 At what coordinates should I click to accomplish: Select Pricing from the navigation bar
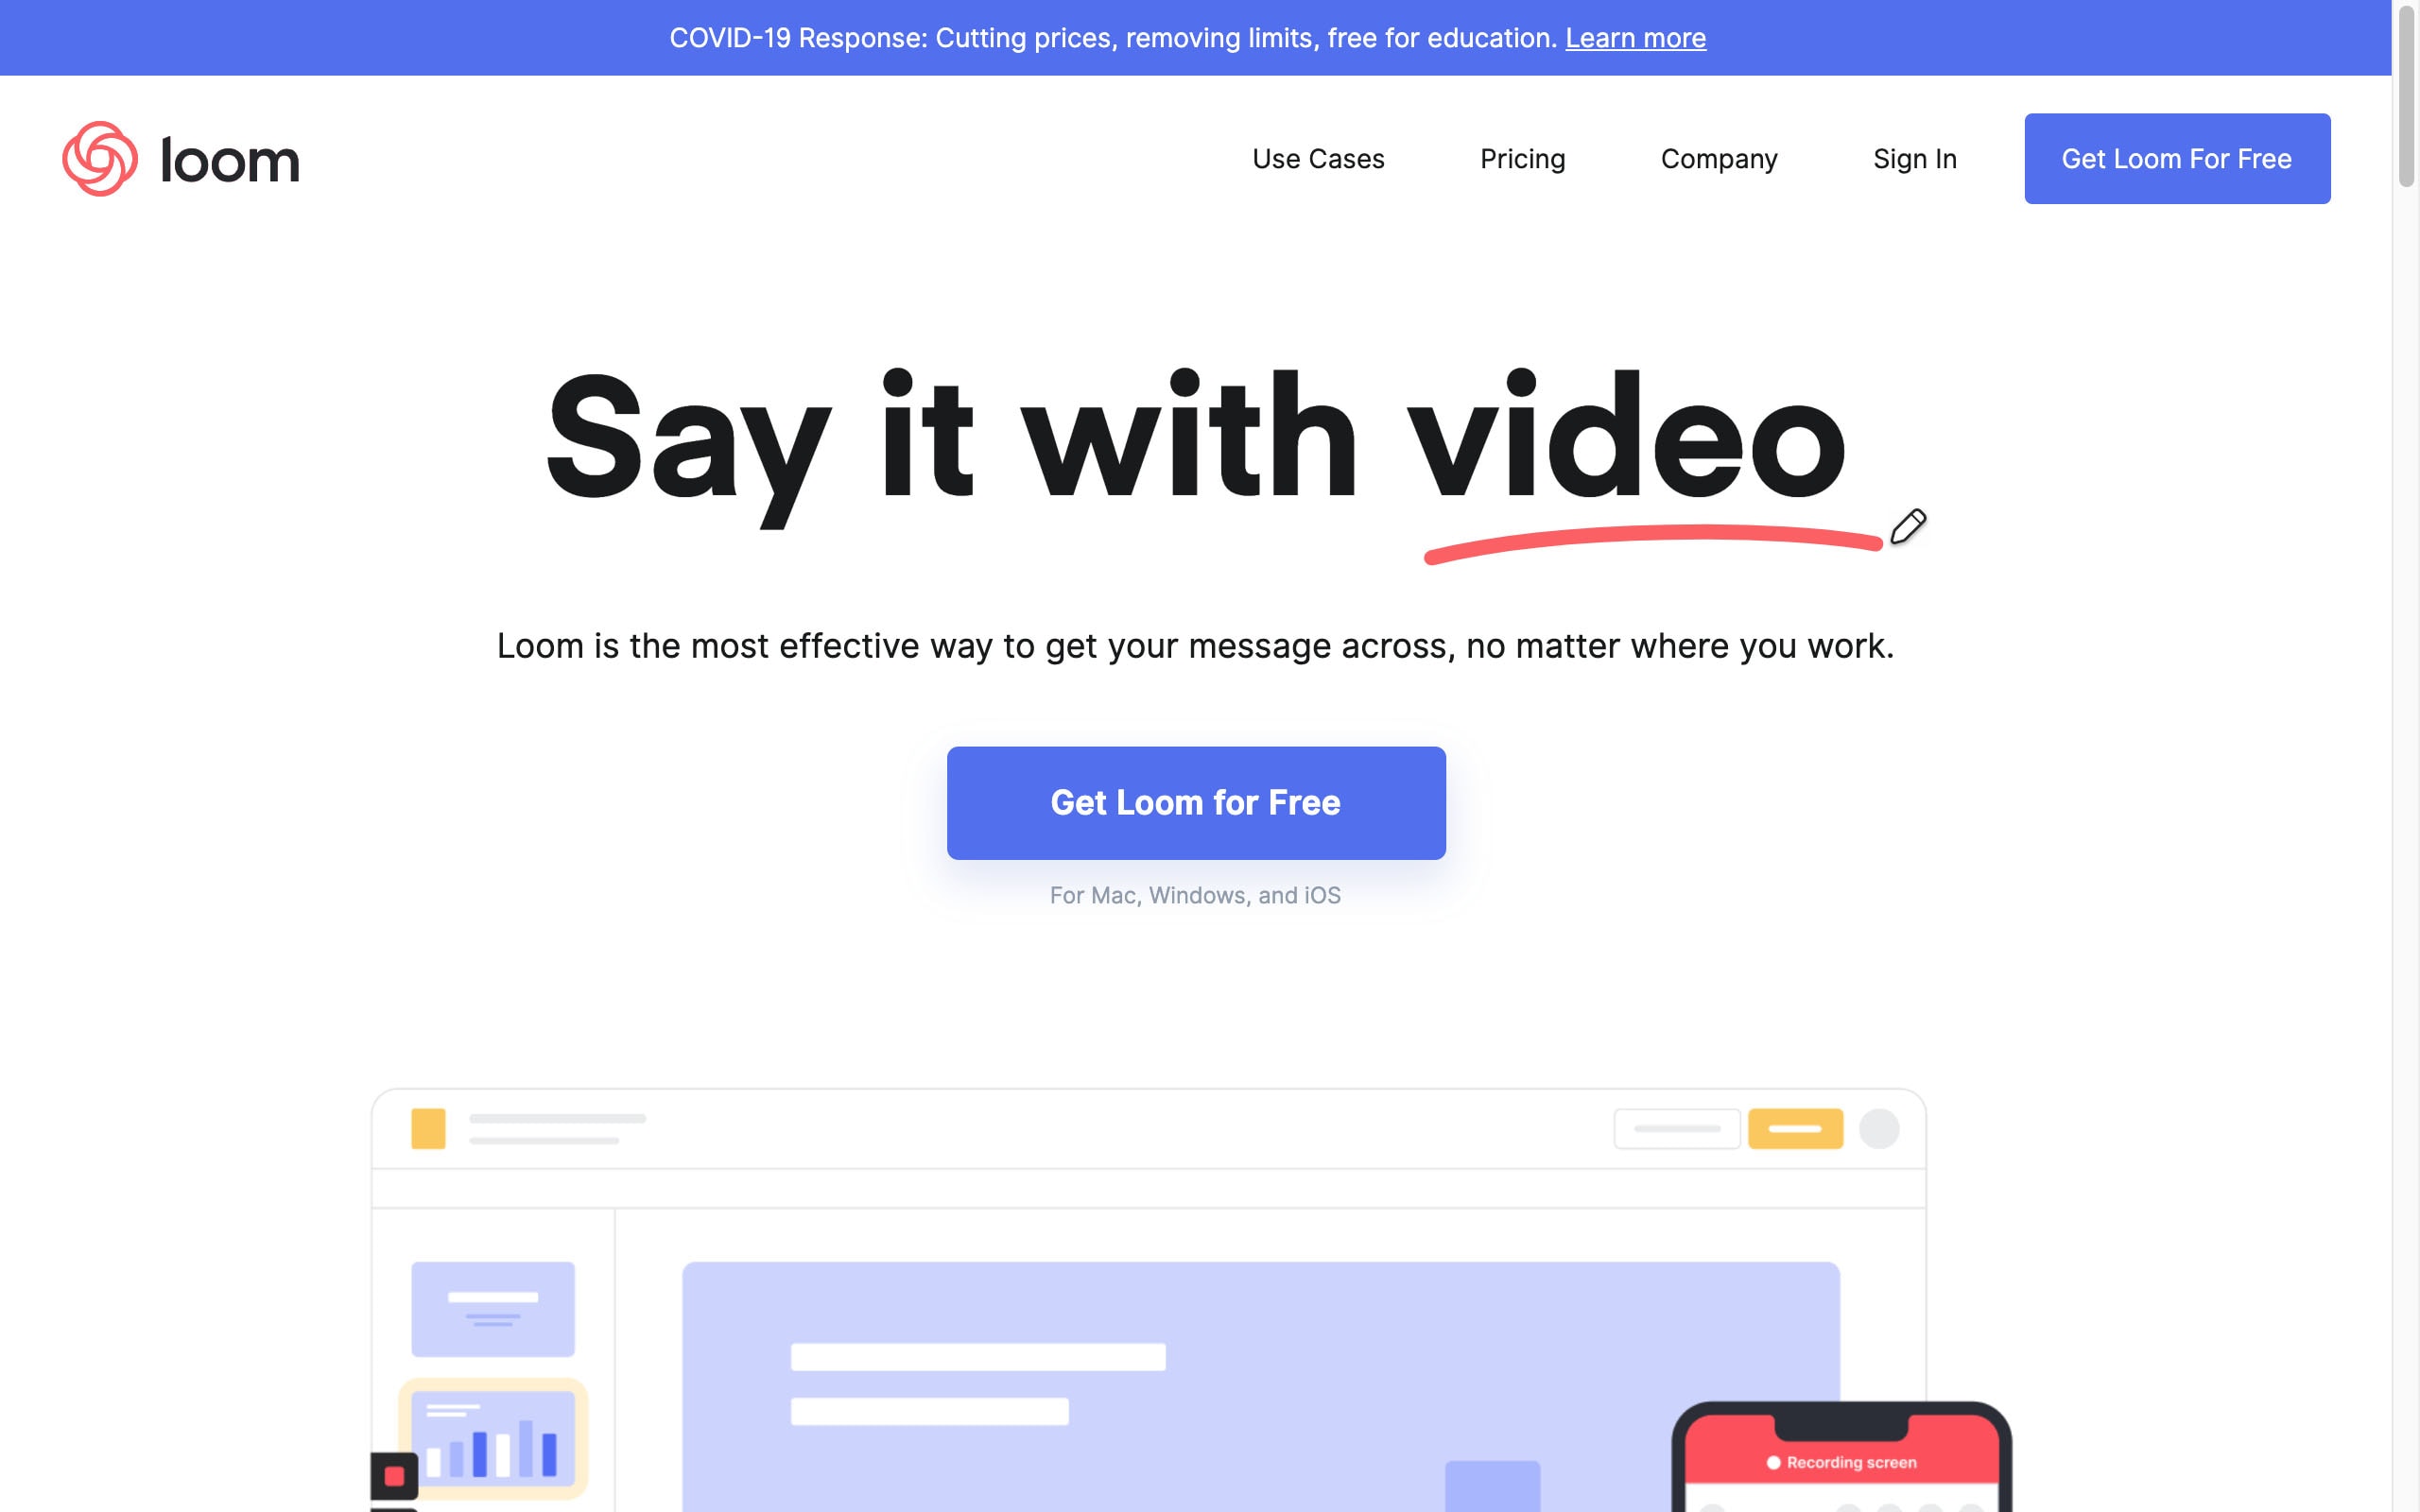click(x=1523, y=159)
